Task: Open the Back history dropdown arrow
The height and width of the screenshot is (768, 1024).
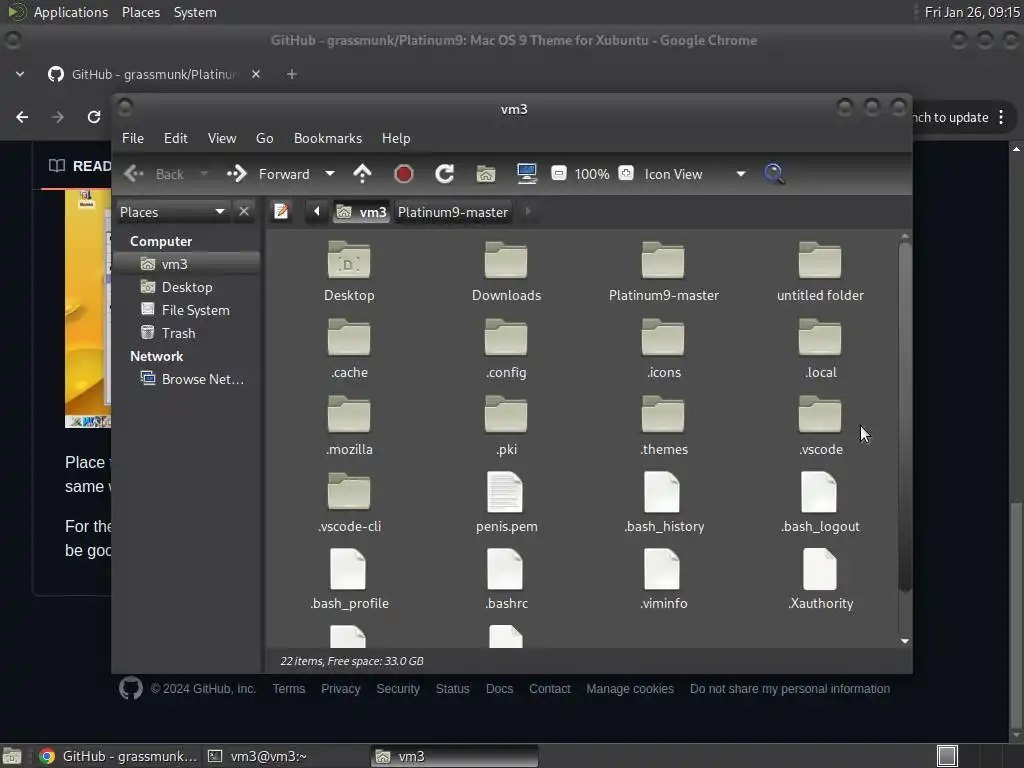Action: (x=204, y=174)
